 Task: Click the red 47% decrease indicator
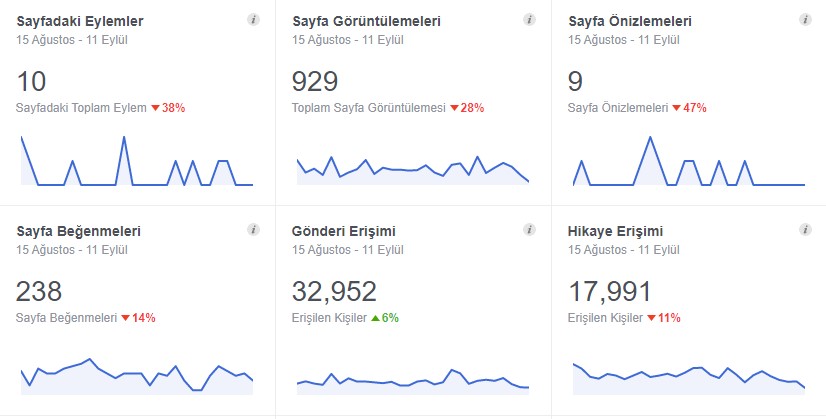pyautogui.click(x=690, y=108)
